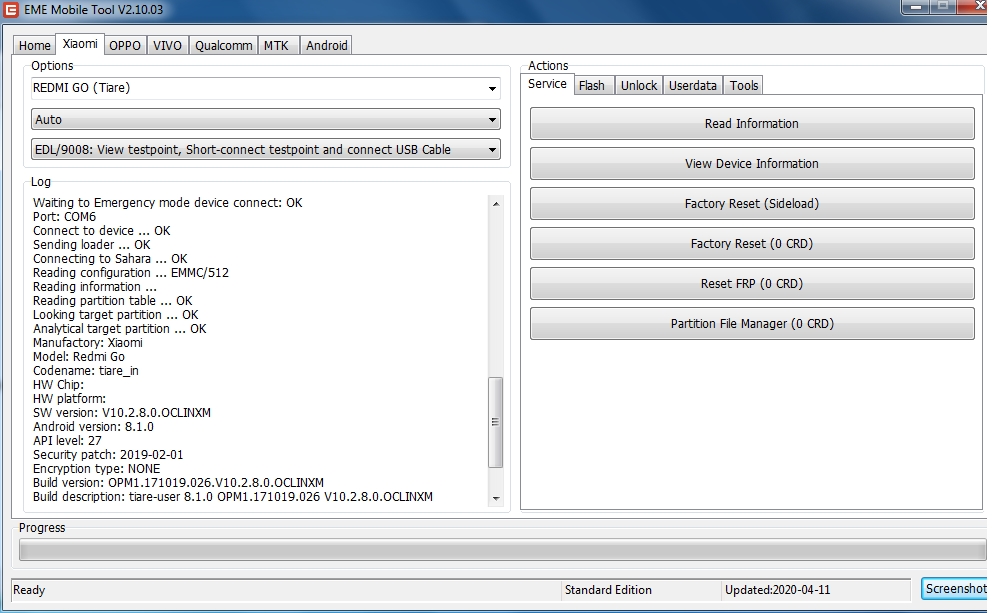This screenshot has height=613, width=1006.
Task: Click 'Codename: tiare_in' log line
Action: click(x=86, y=370)
